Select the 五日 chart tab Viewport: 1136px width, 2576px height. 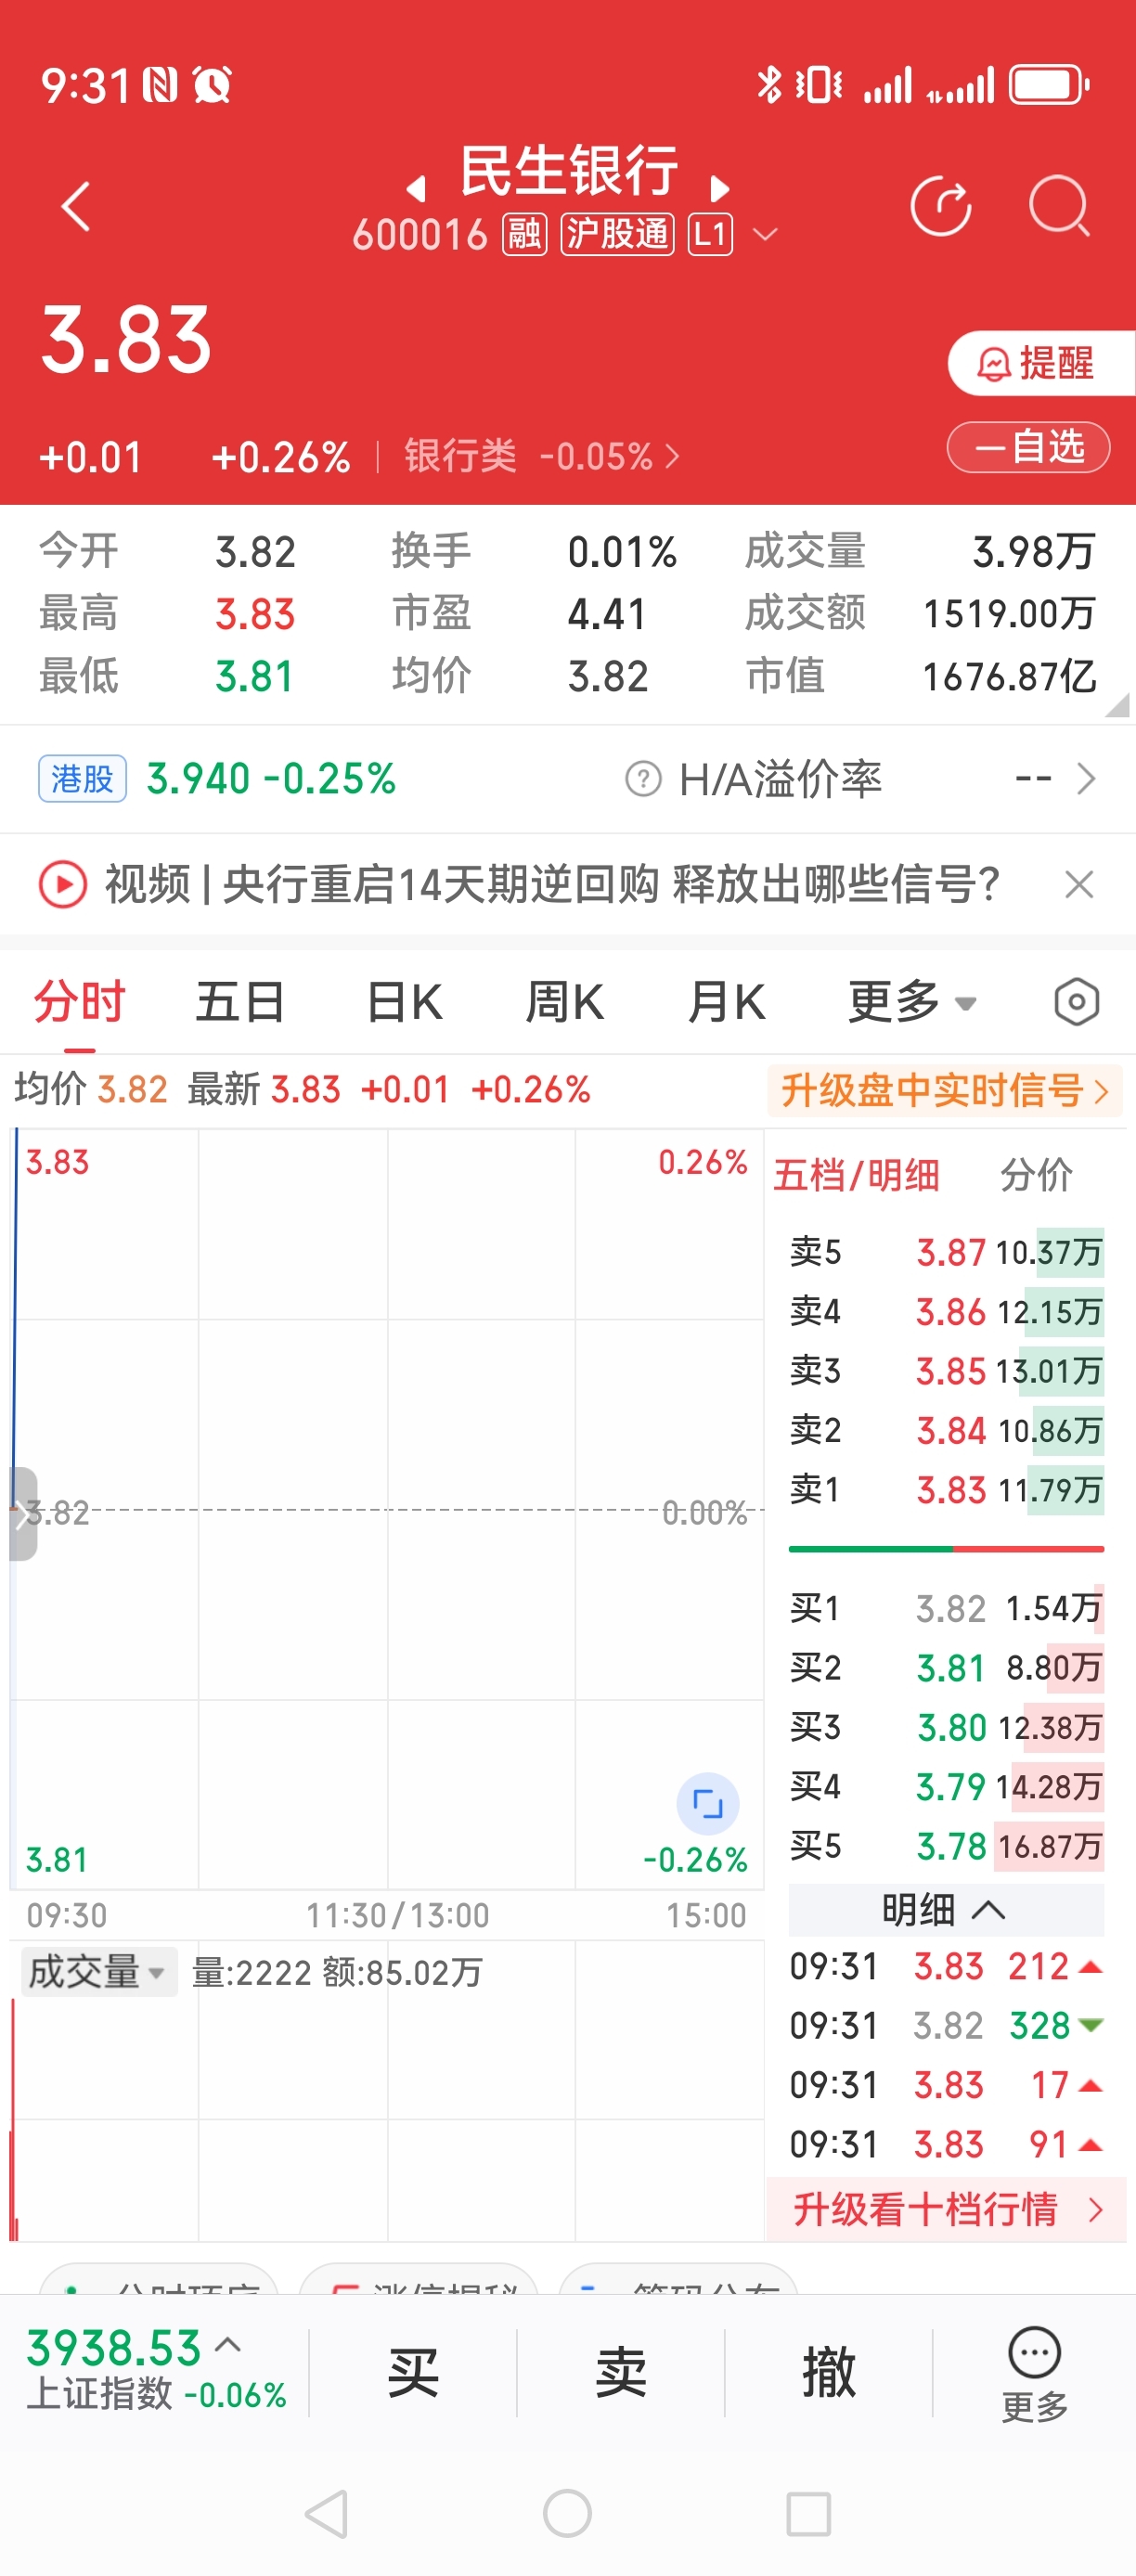pyautogui.click(x=240, y=1002)
